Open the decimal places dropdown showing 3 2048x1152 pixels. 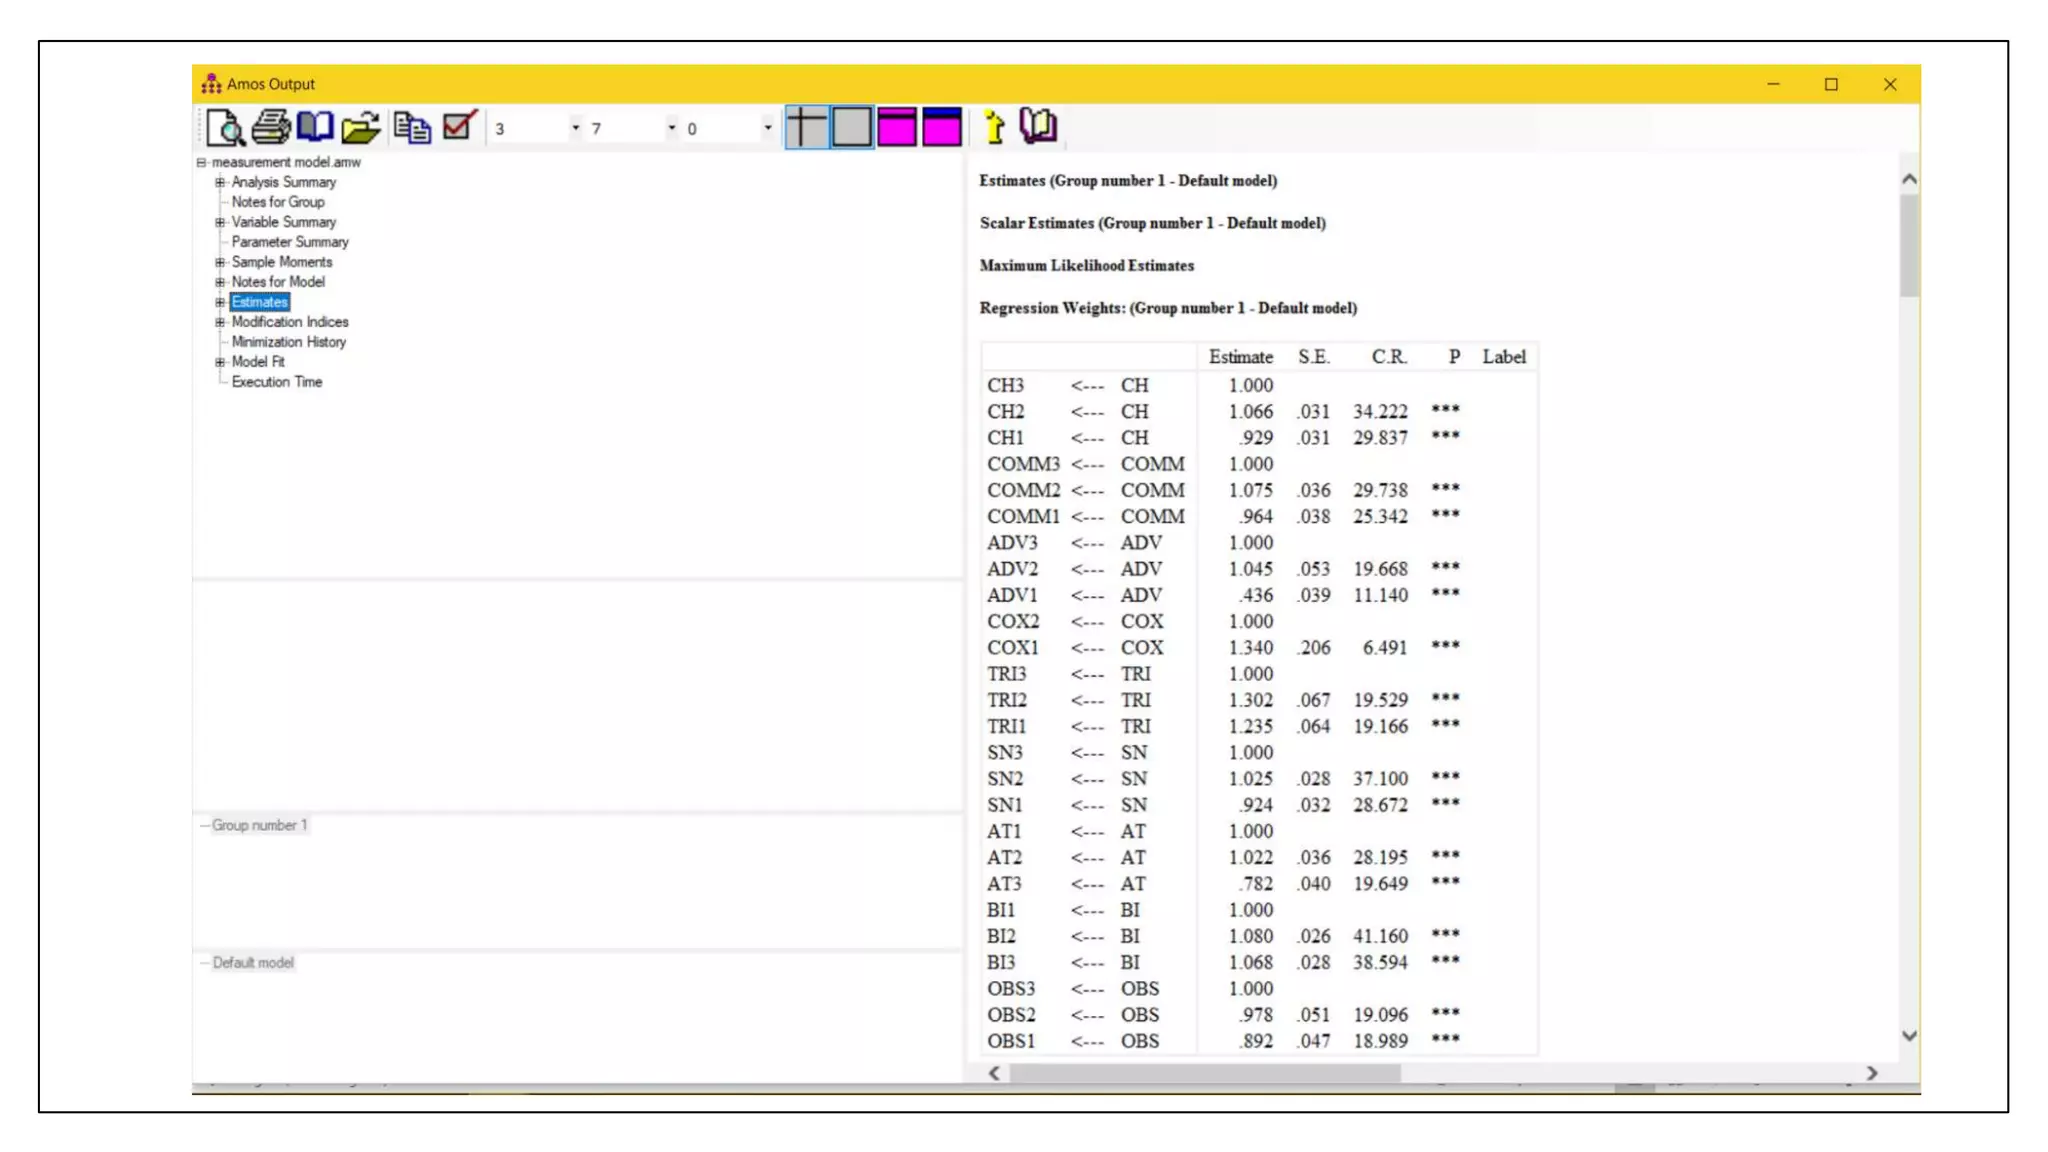pos(575,128)
